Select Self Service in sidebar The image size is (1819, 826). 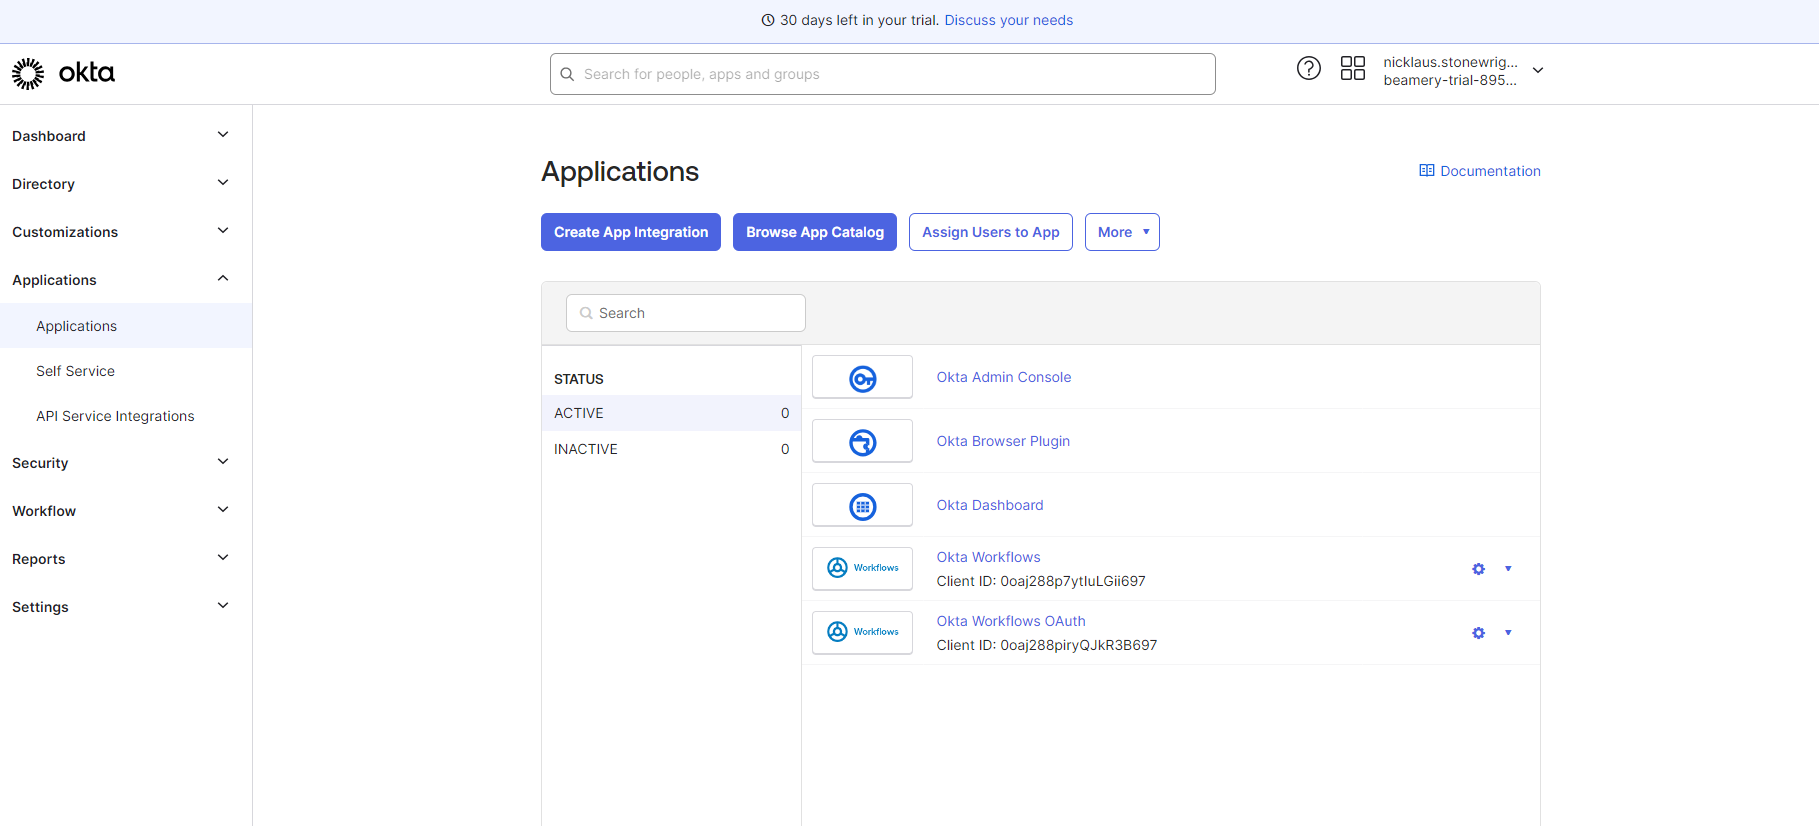[x=126, y=371]
